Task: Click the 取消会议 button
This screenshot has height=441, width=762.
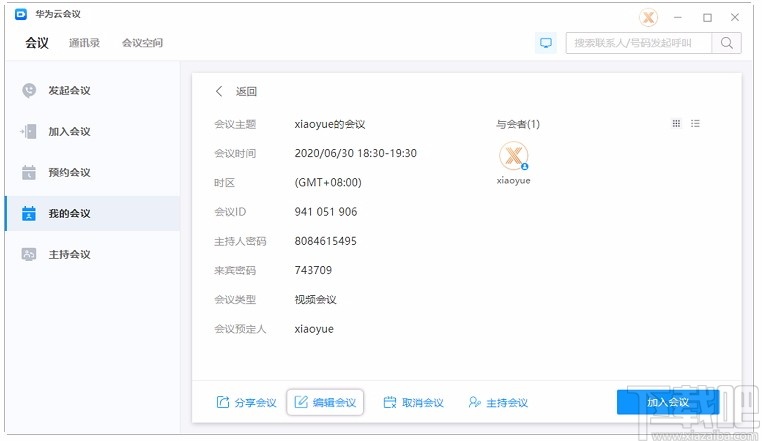Action: click(414, 403)
